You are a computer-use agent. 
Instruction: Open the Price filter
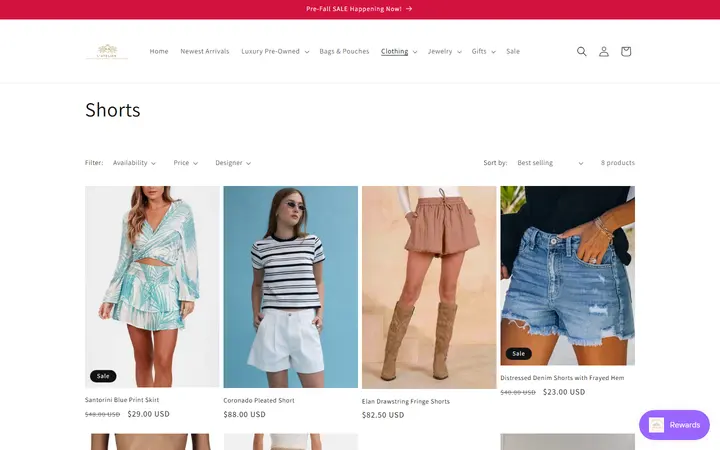pyautogui.click(x=186, y=163)
